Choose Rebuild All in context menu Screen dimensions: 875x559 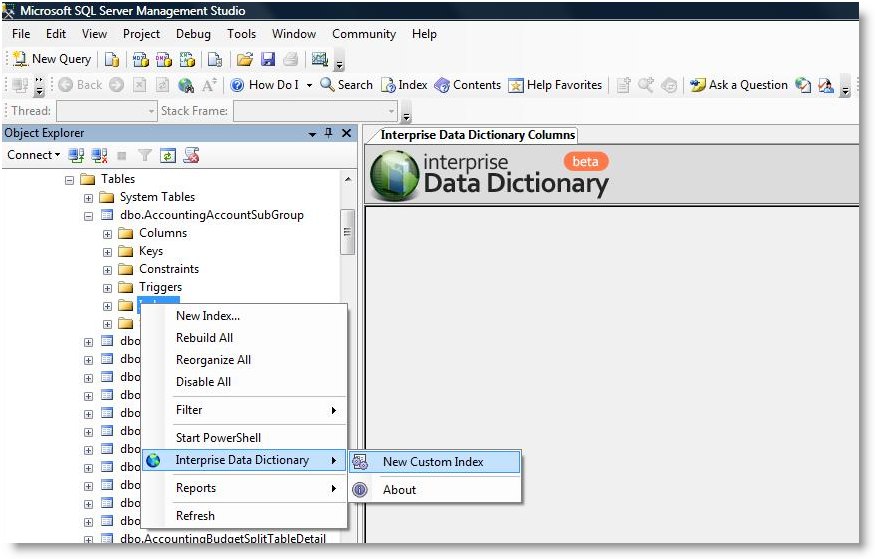(x=204, y=338)
